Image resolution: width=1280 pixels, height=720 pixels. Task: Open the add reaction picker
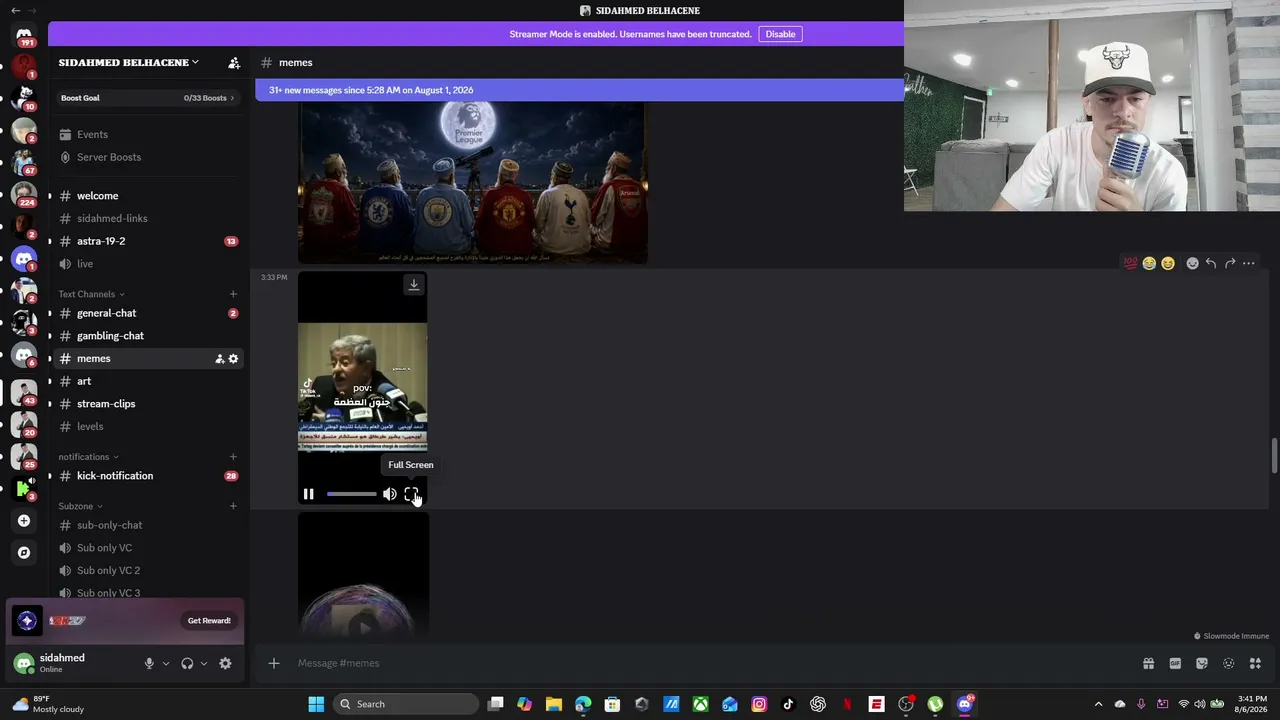(x=1192, y=263)
